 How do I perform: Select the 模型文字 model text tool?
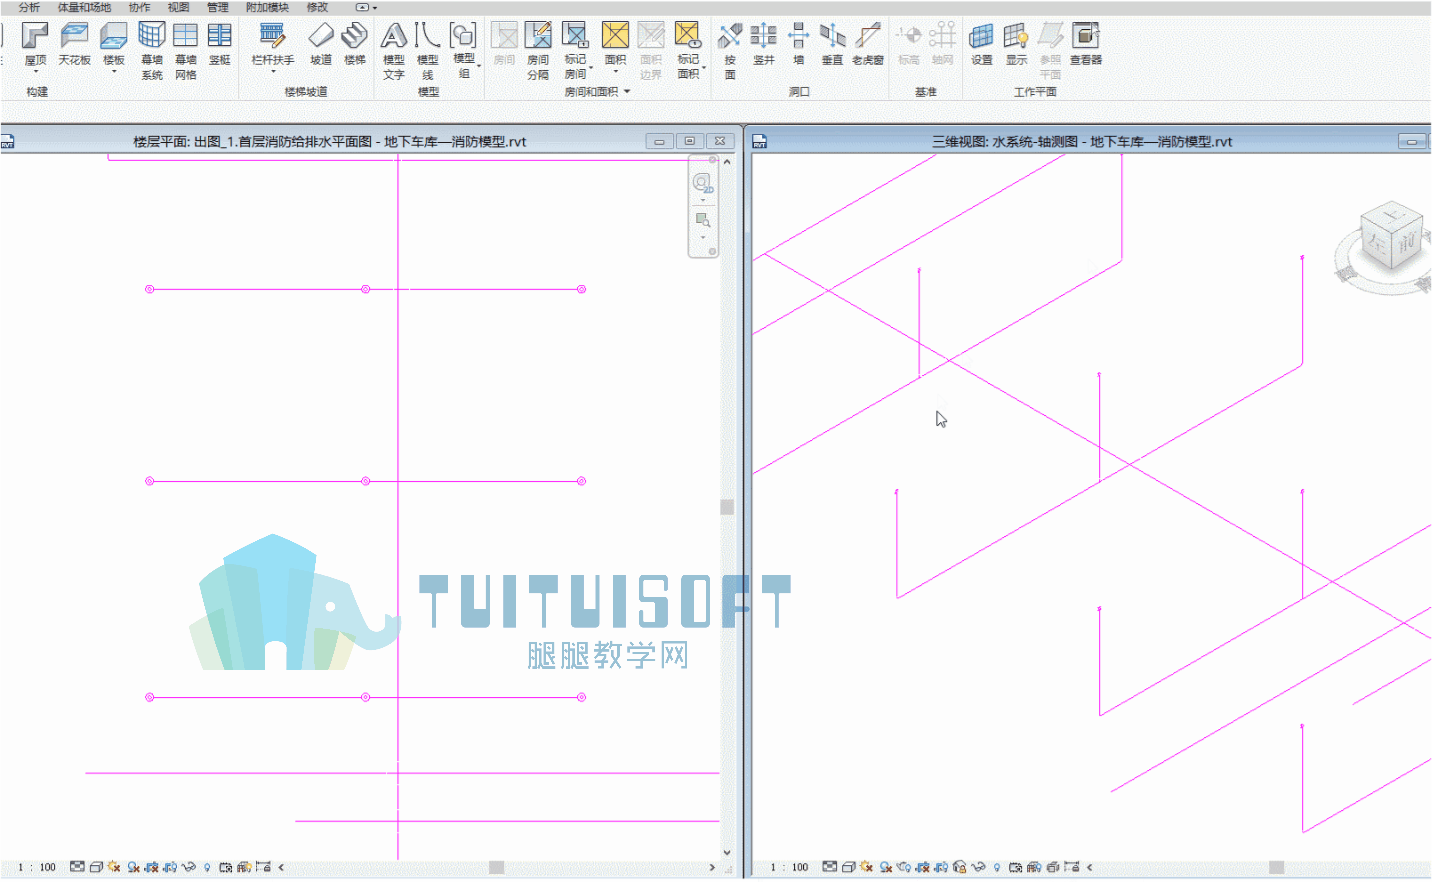[x=394, y=51]
